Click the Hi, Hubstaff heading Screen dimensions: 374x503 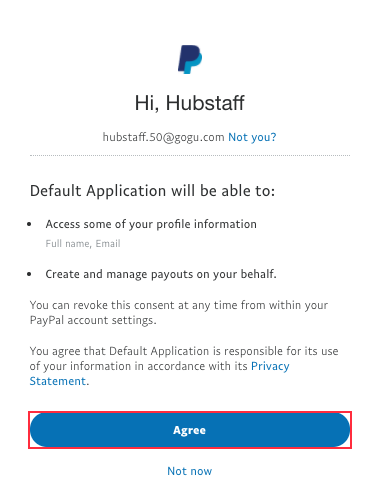190,103
